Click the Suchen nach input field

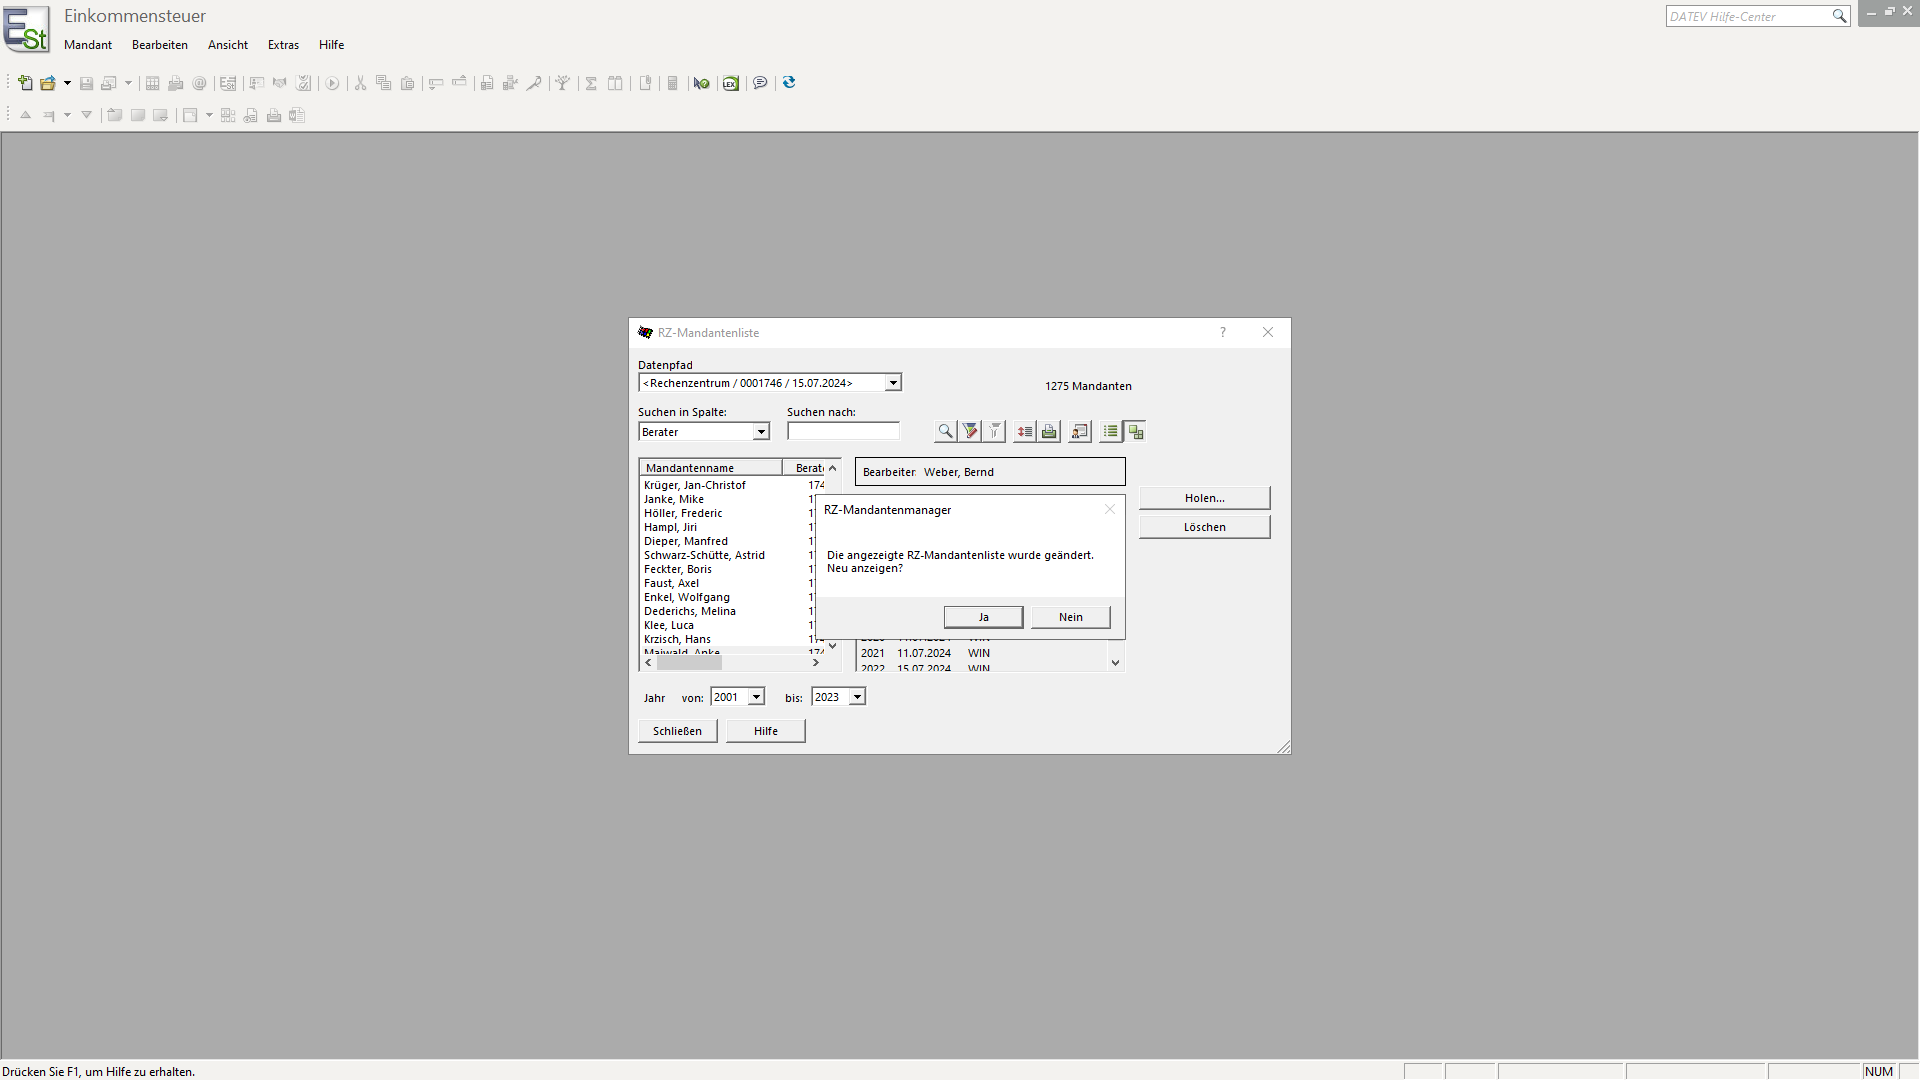[x=843, y=432]
